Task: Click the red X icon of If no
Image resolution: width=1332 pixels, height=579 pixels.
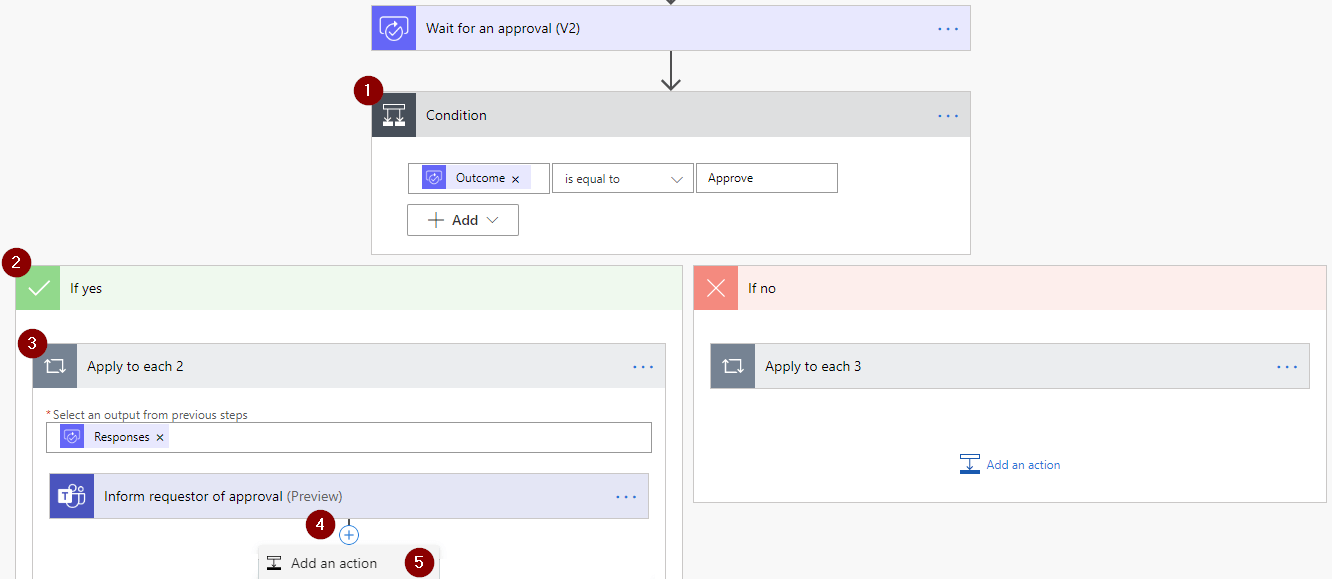Action: point(714,287)
